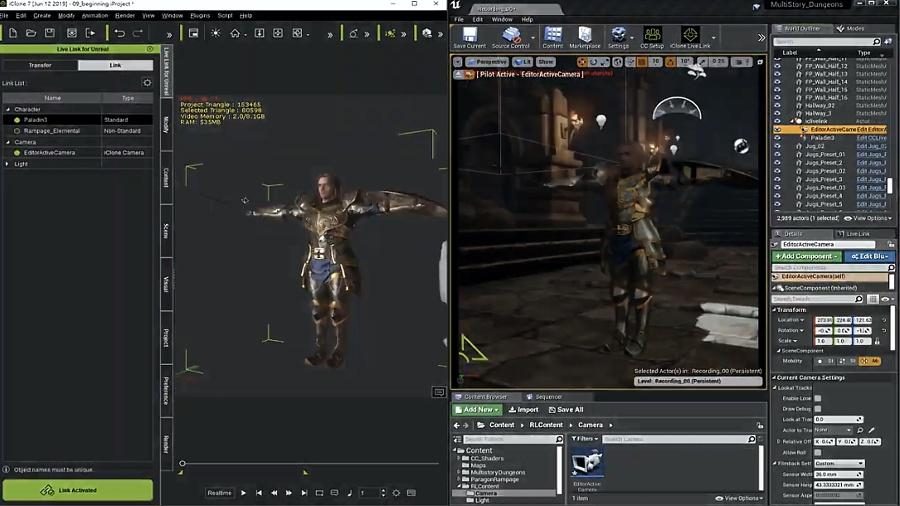Click Unreal Source Control icon
Viewport: 900px width, 506px height.
(510, 37)
